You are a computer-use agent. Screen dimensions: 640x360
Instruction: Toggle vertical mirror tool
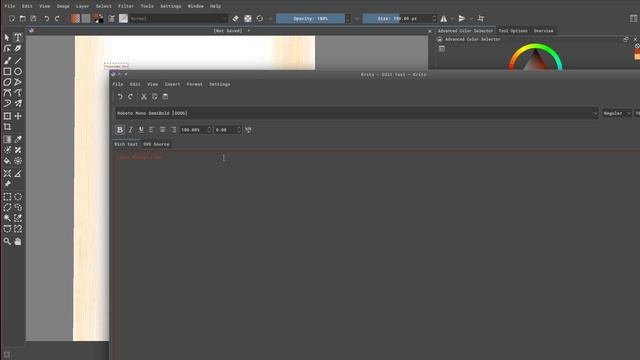[462, 18]
